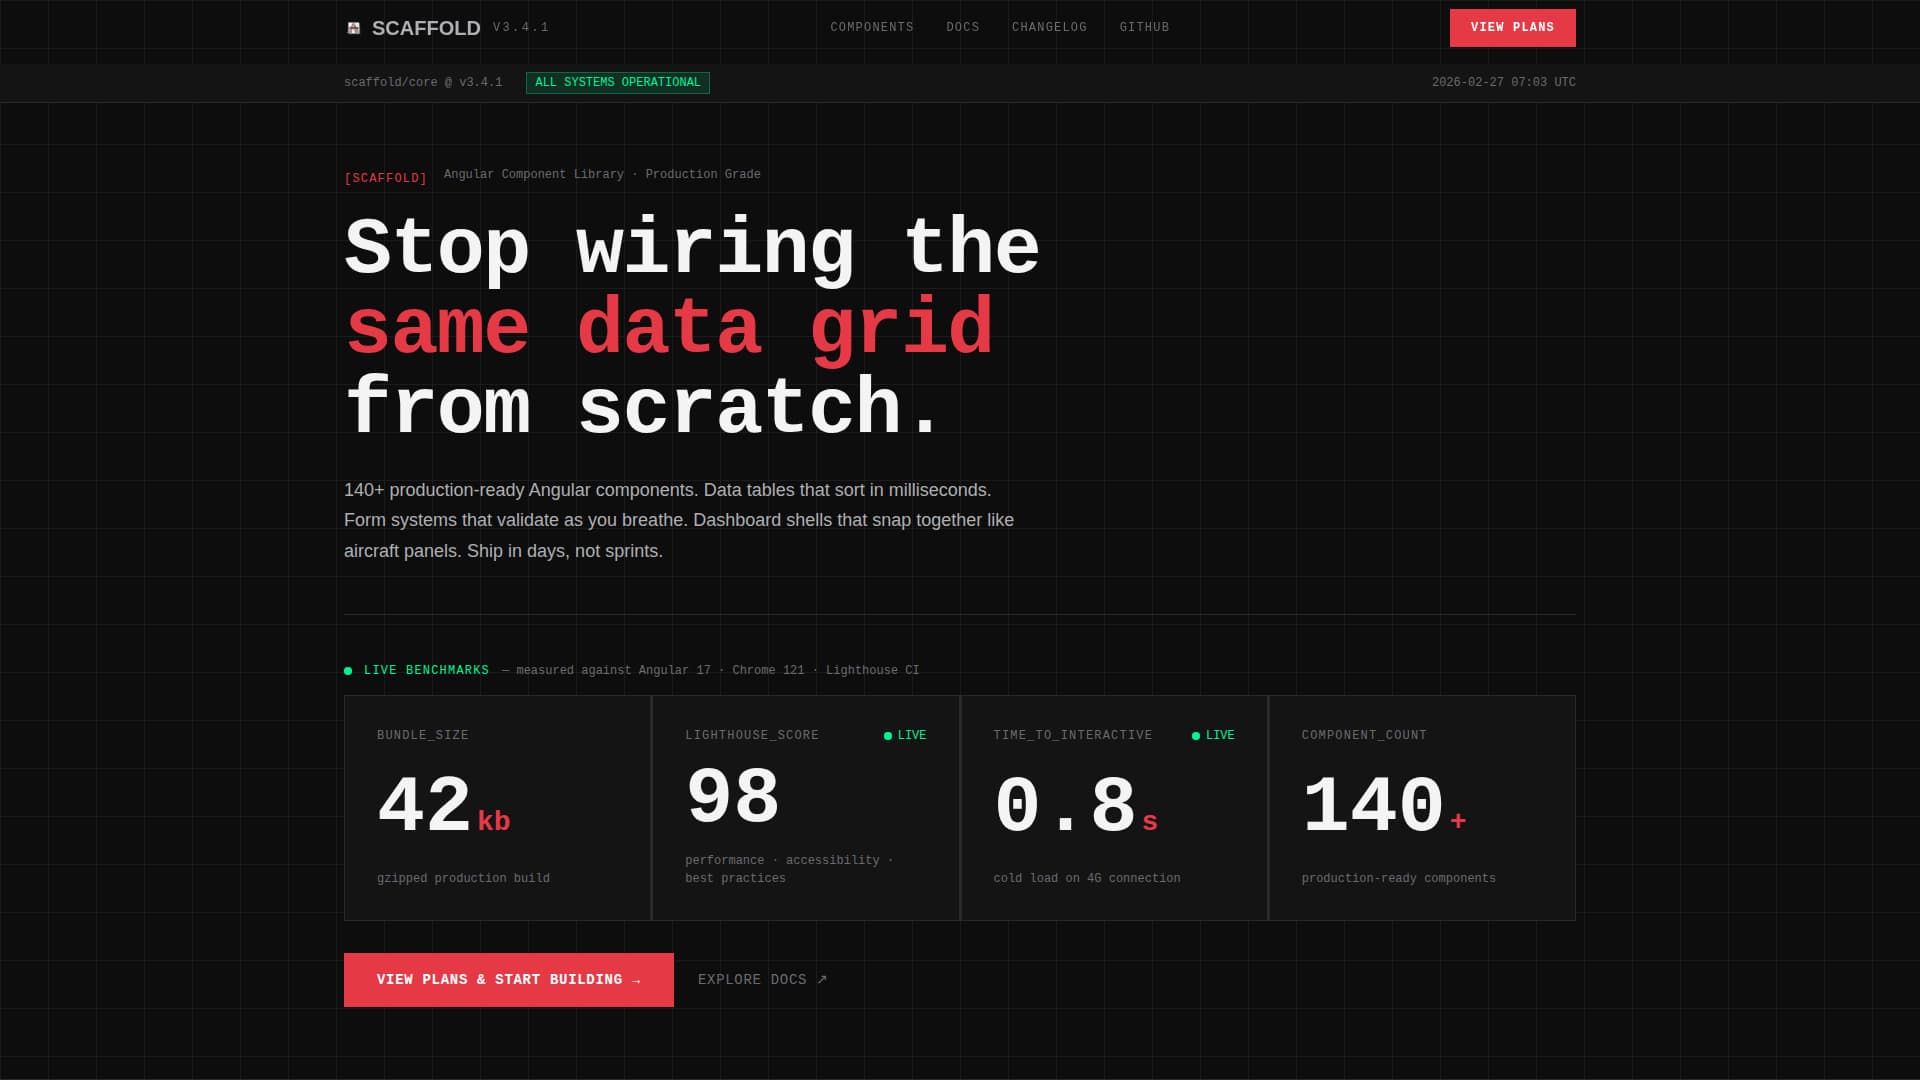The height and width of the screenshot is (1080, 1920).
Task: Click View Plans & Start Building button
Action: (x=509, y=980)
